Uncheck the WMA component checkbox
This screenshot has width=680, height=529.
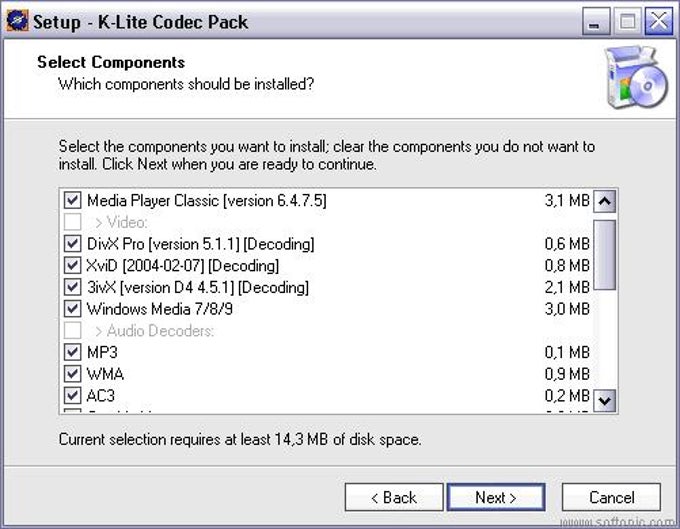click(x=72, y=374)
